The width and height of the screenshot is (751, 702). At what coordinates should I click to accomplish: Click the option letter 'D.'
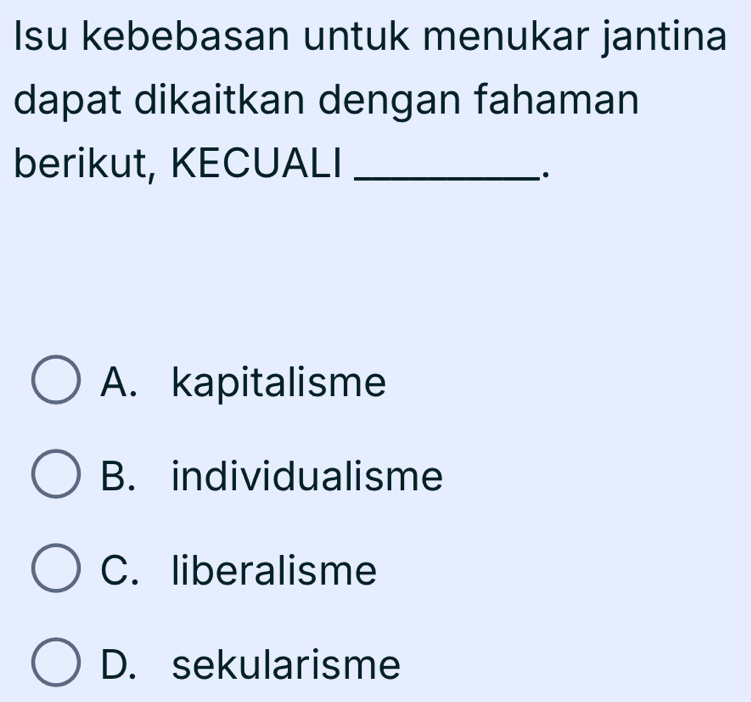pos(120,665)
